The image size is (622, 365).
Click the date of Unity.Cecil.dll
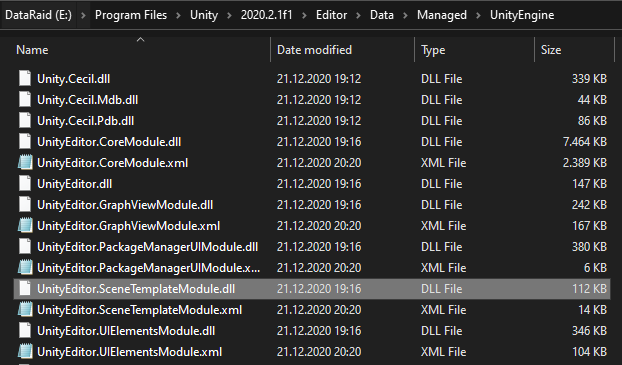click(319, 79)
